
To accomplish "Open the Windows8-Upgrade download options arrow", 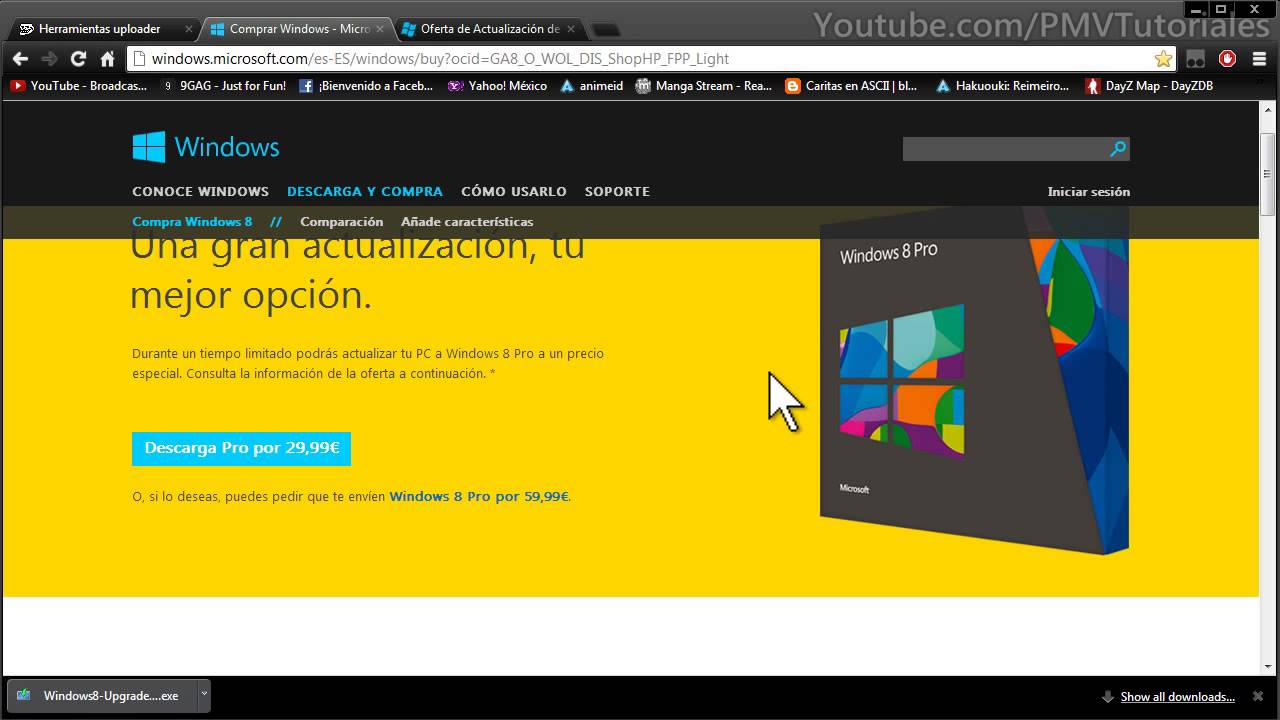I will tap(204, 694).
